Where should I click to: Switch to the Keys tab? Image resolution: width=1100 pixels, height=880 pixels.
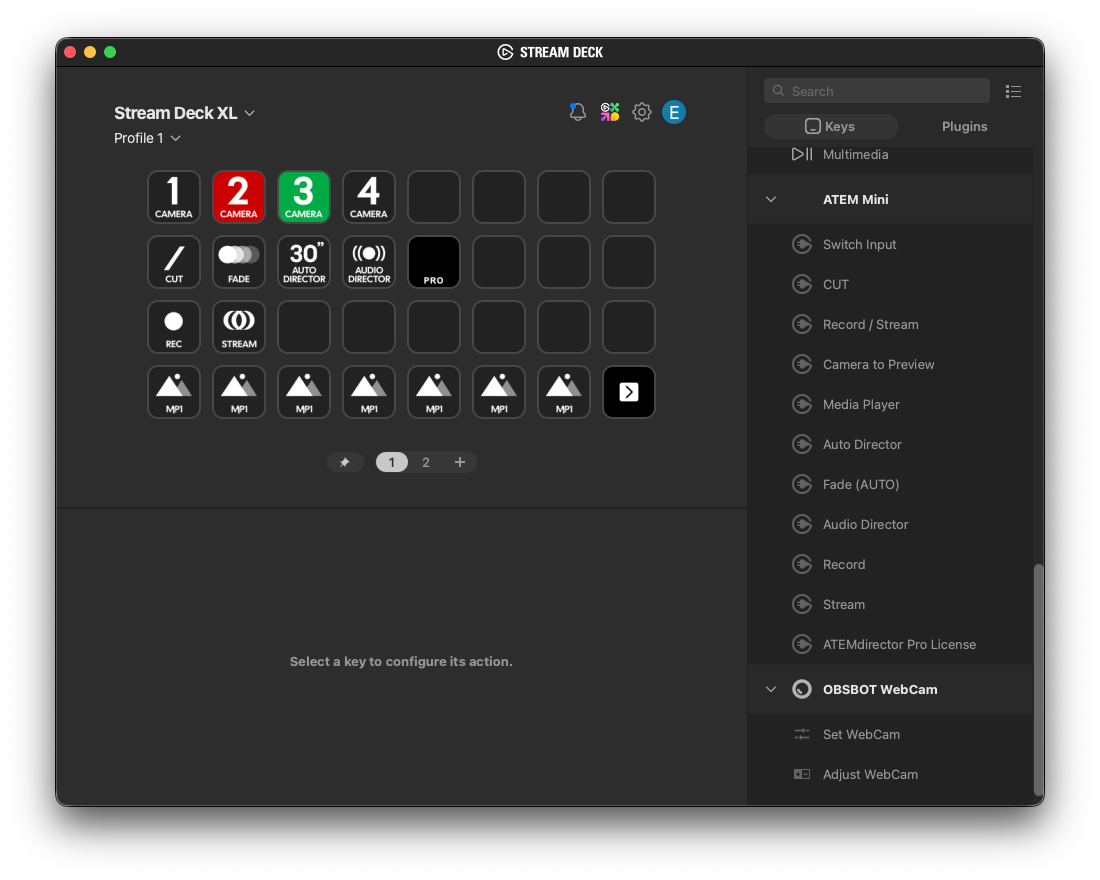(831, 126)
